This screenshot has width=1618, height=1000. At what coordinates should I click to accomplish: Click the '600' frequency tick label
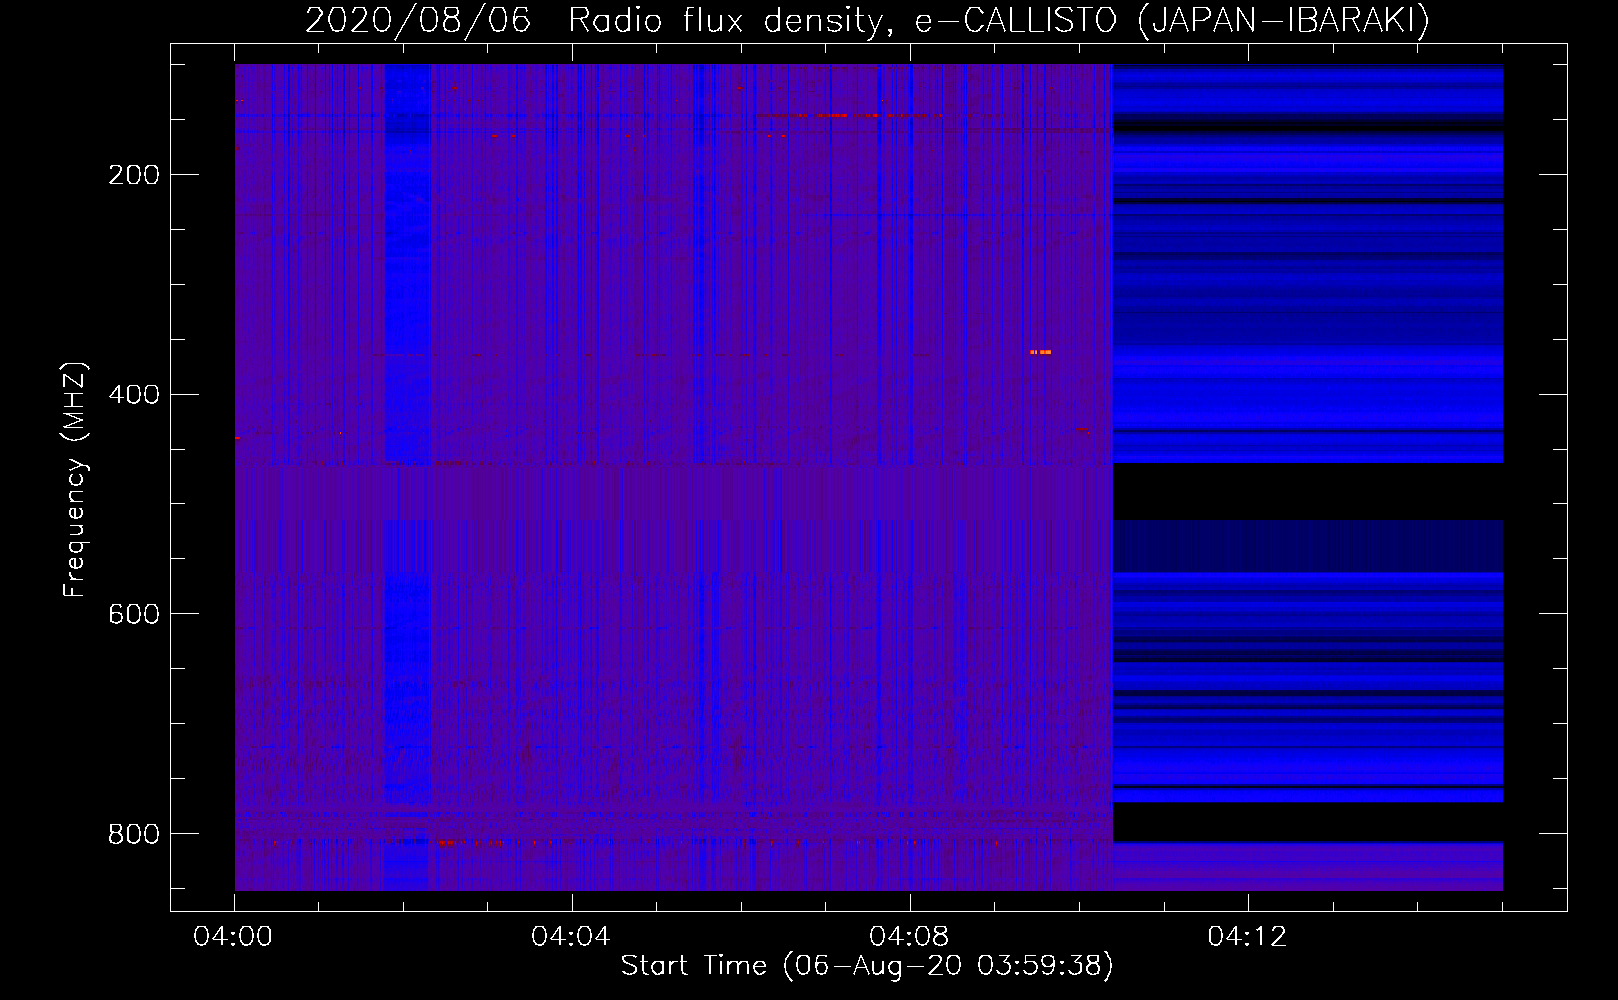pyautogui.click(x=134, y=614)
